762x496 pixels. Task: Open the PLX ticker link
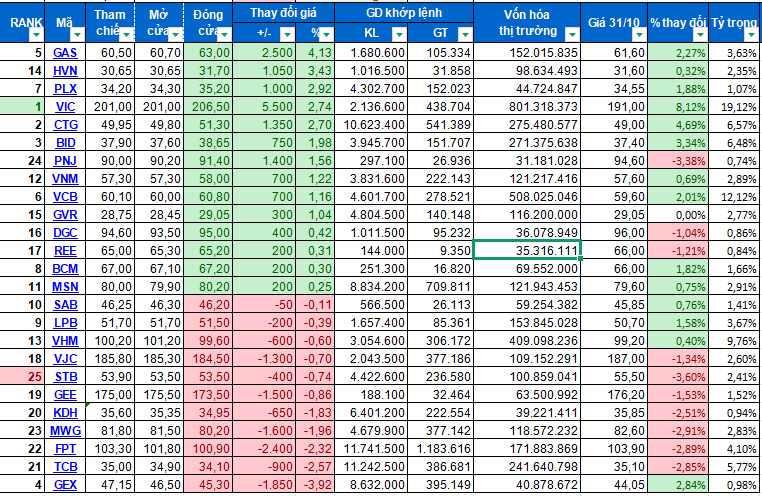point(65,88)
